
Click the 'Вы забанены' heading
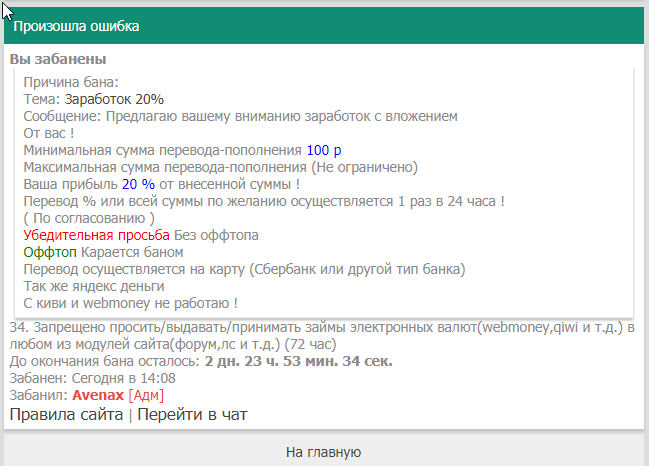coord(58,60)
